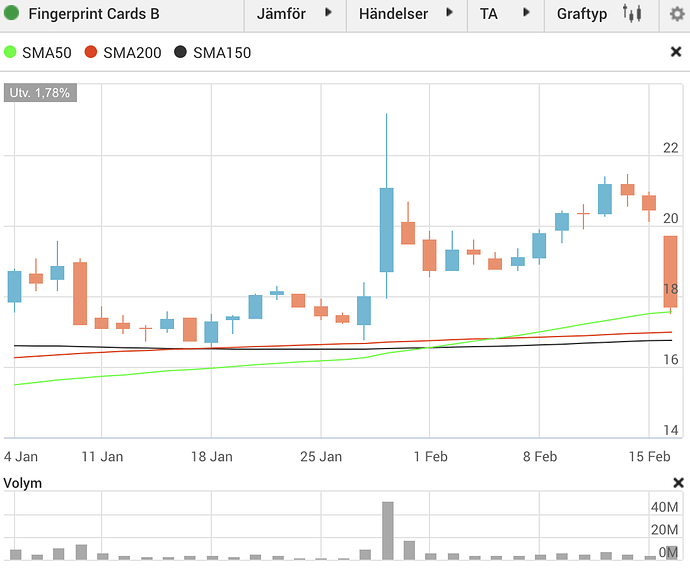Click the Utv. 1,78% performance badge
Image resolution: width=690 pixels, height=571 pixels.
point(40,93)
